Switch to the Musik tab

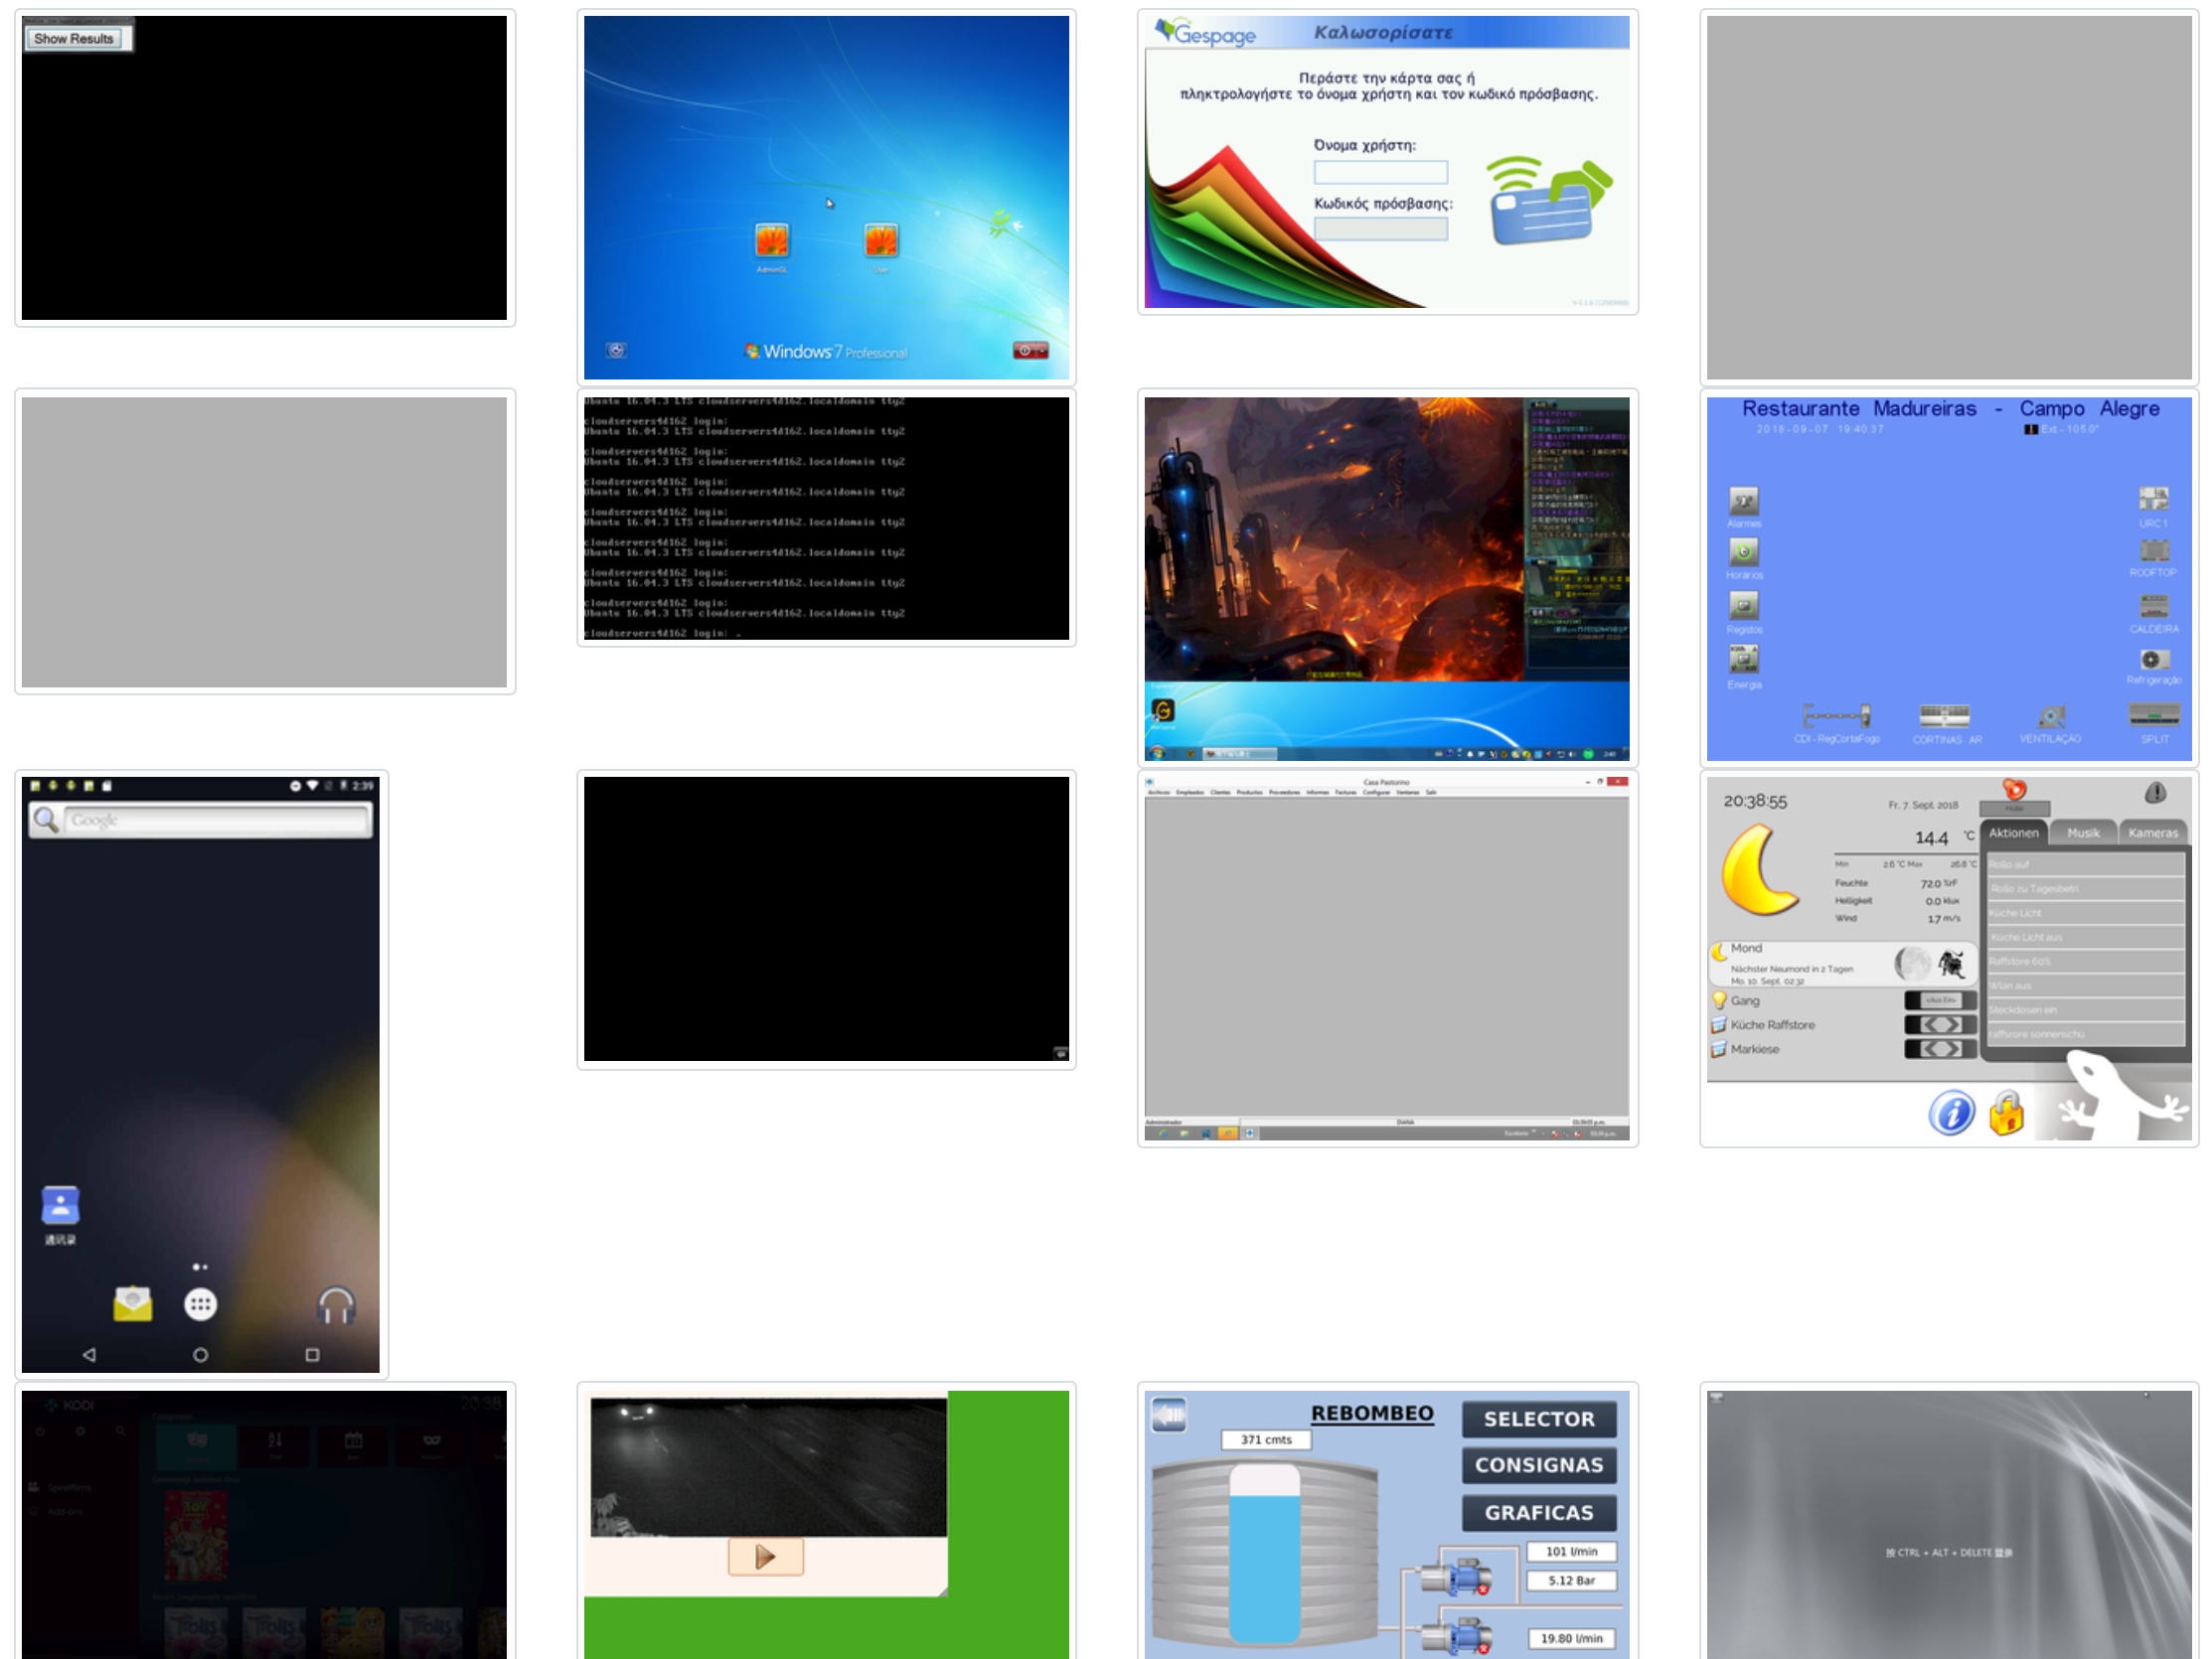(2083, 833)
